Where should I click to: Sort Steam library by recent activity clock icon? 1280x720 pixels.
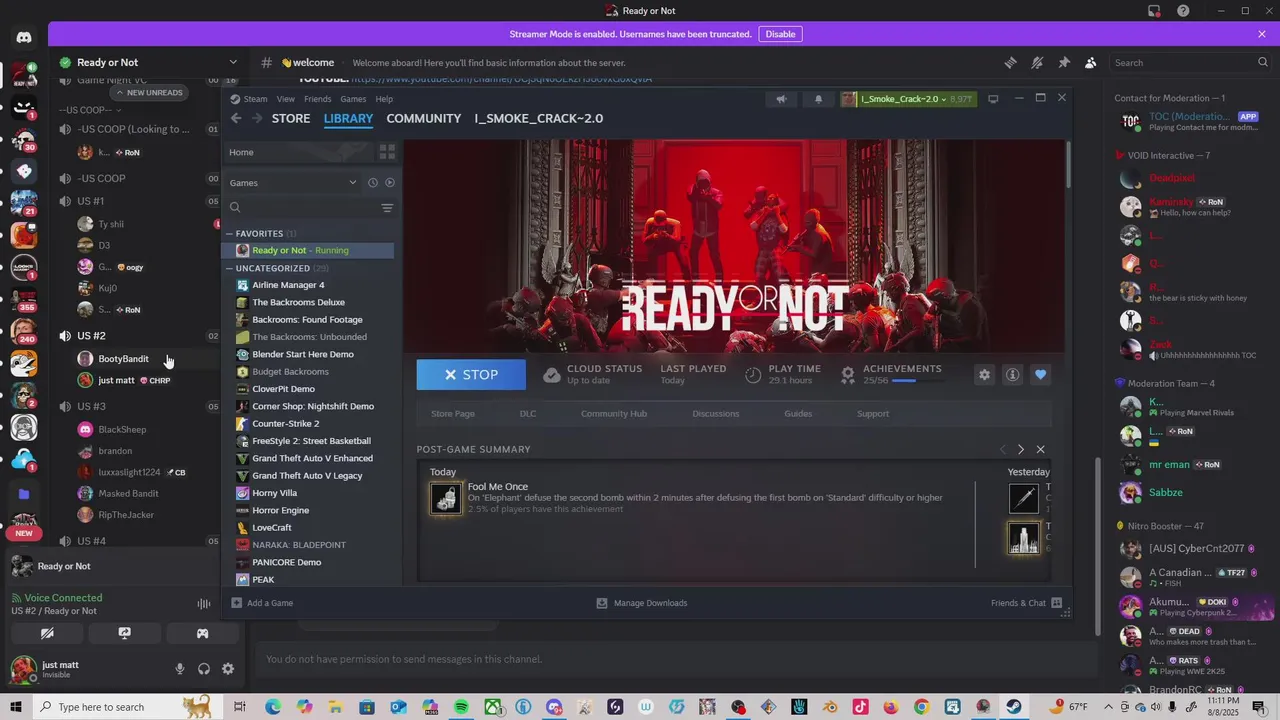point(372,183)
